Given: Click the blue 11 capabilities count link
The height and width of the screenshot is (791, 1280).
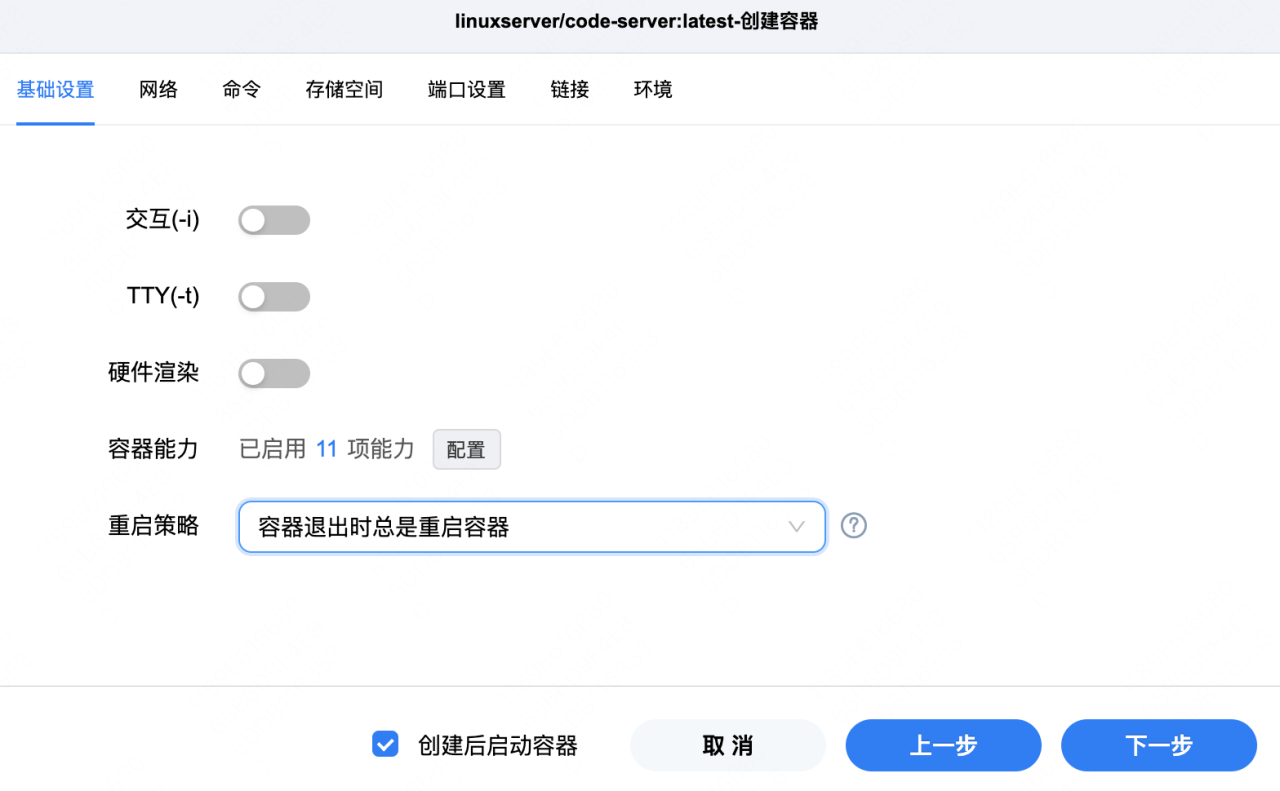Looking at the screenshot, I should pyautogui.click(x=326, y=449).
